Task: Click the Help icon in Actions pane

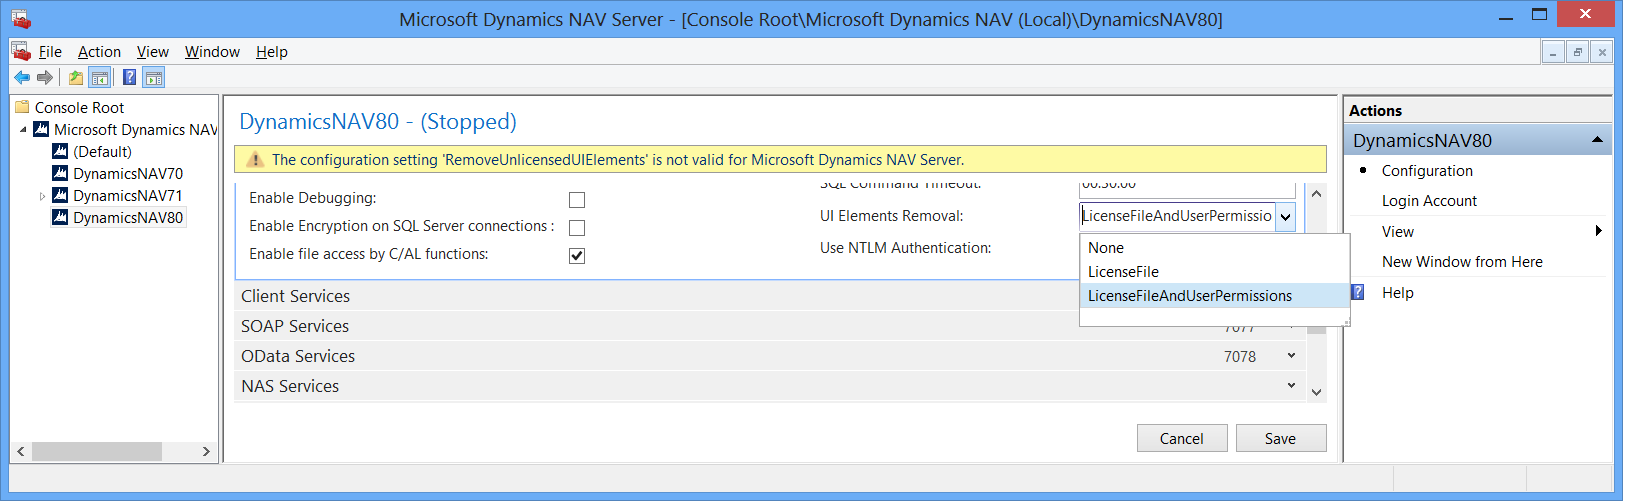Action: 1358,292
